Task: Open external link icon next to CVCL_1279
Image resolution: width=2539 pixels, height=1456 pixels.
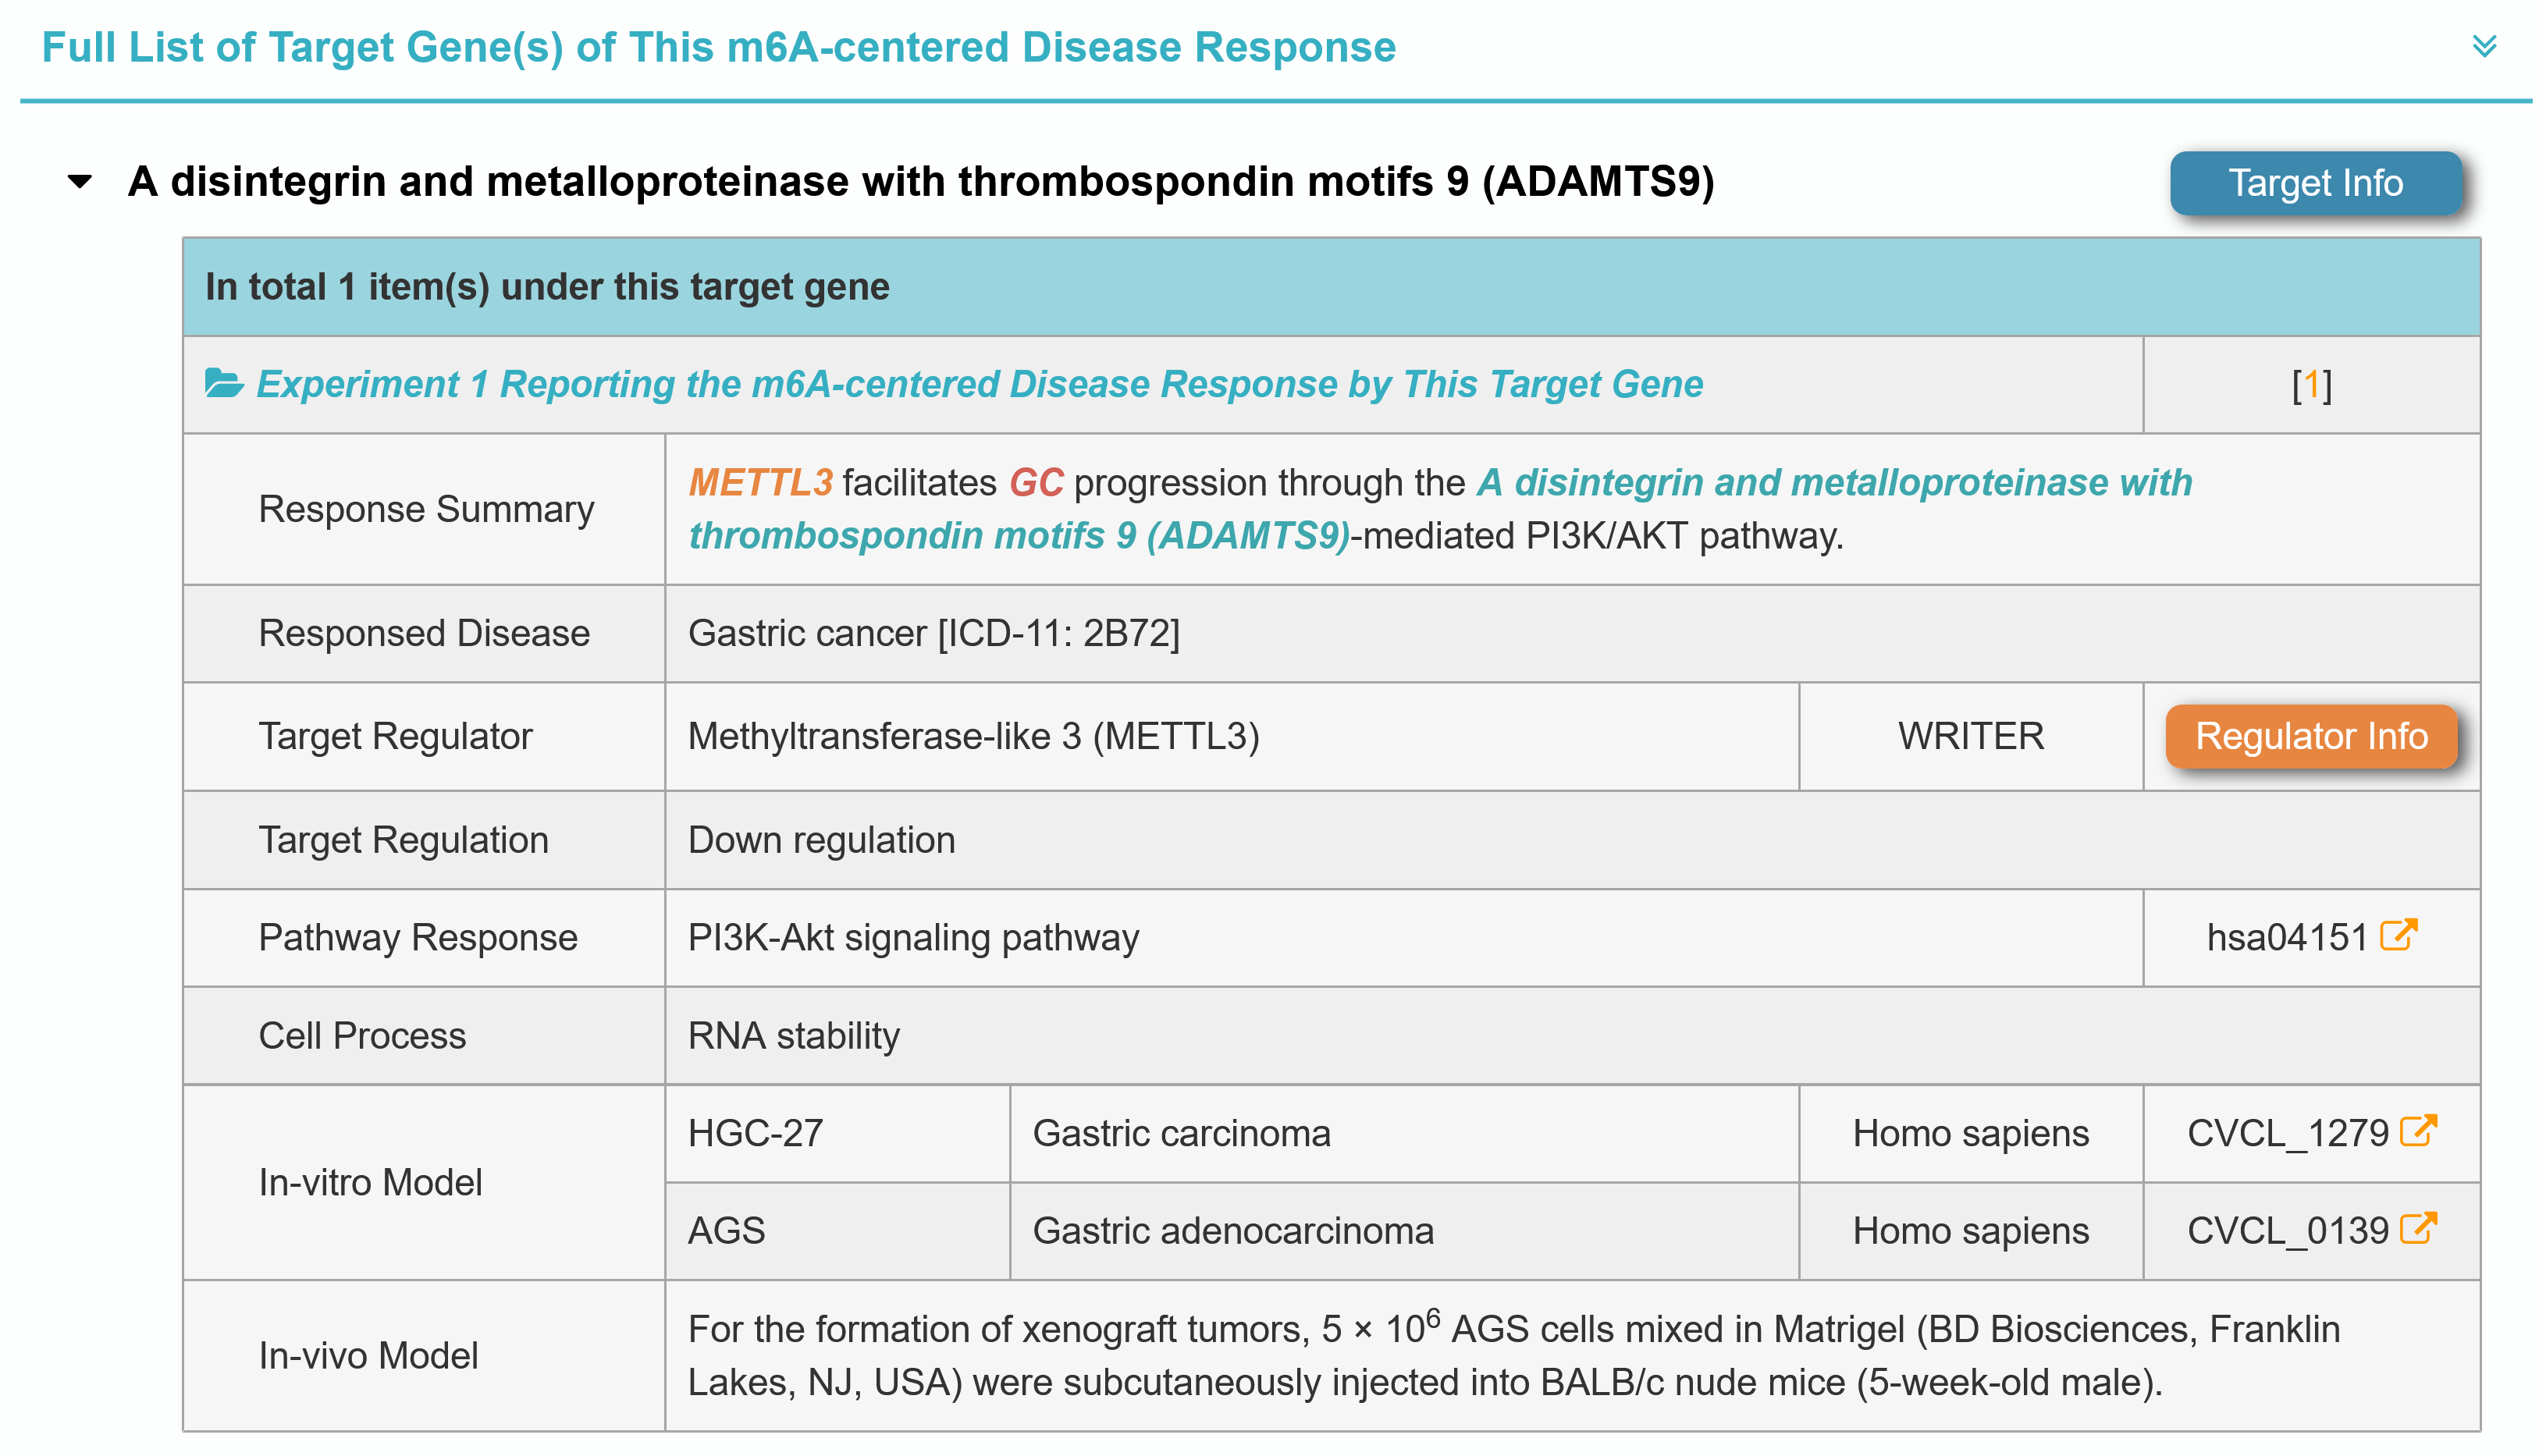Action: coord(2418,1131)
